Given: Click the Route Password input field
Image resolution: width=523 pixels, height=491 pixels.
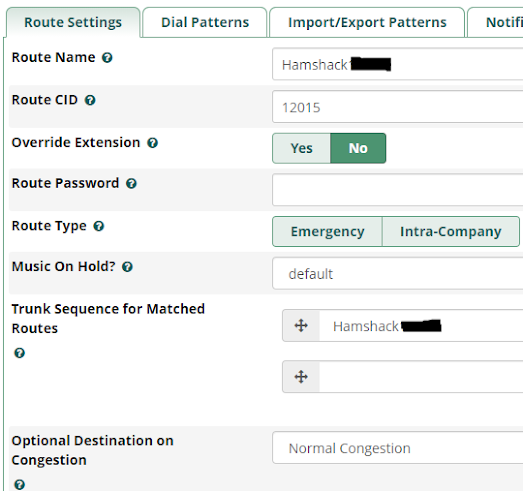Looking at the screenshot, I should pyautogui.click(x=398, y=189).
